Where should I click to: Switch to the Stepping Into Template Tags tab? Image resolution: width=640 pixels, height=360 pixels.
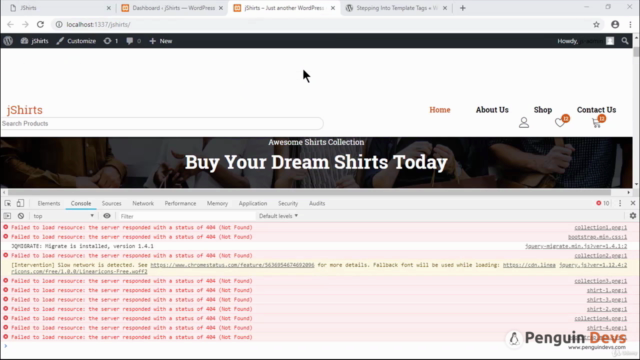pos(397,8)
